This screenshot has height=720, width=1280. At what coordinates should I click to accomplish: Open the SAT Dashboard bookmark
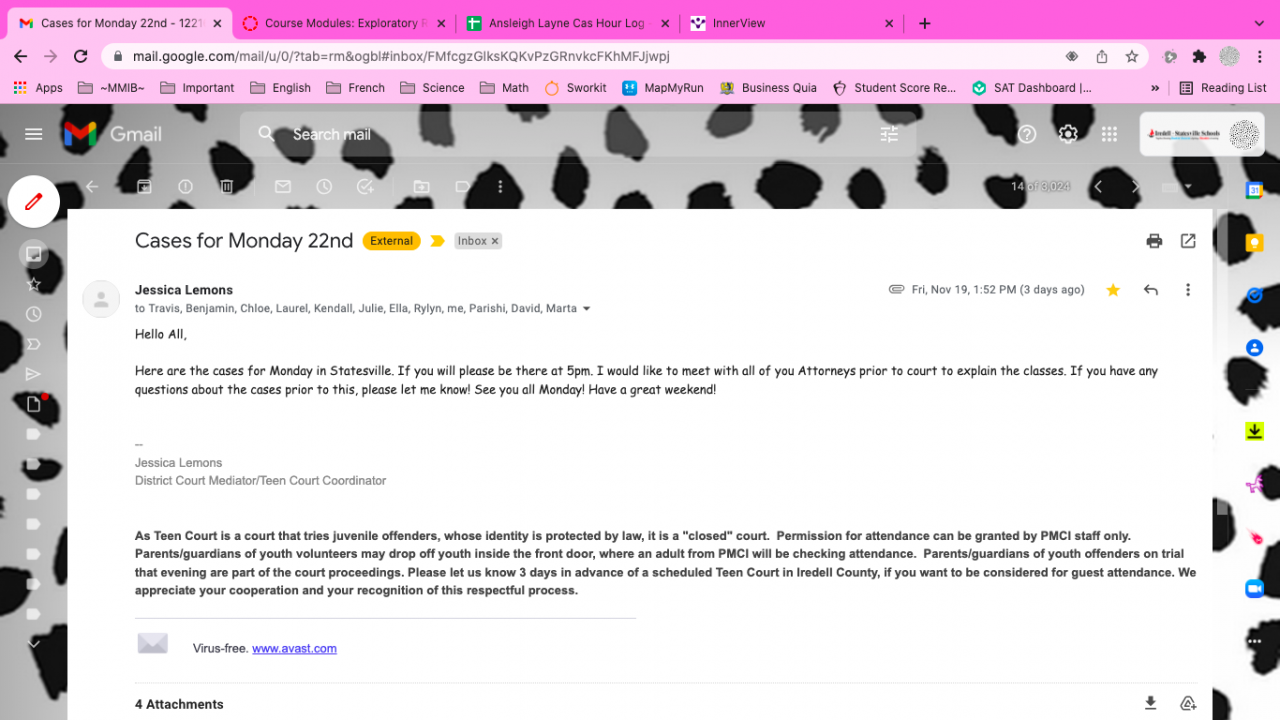coord(1031,88)
